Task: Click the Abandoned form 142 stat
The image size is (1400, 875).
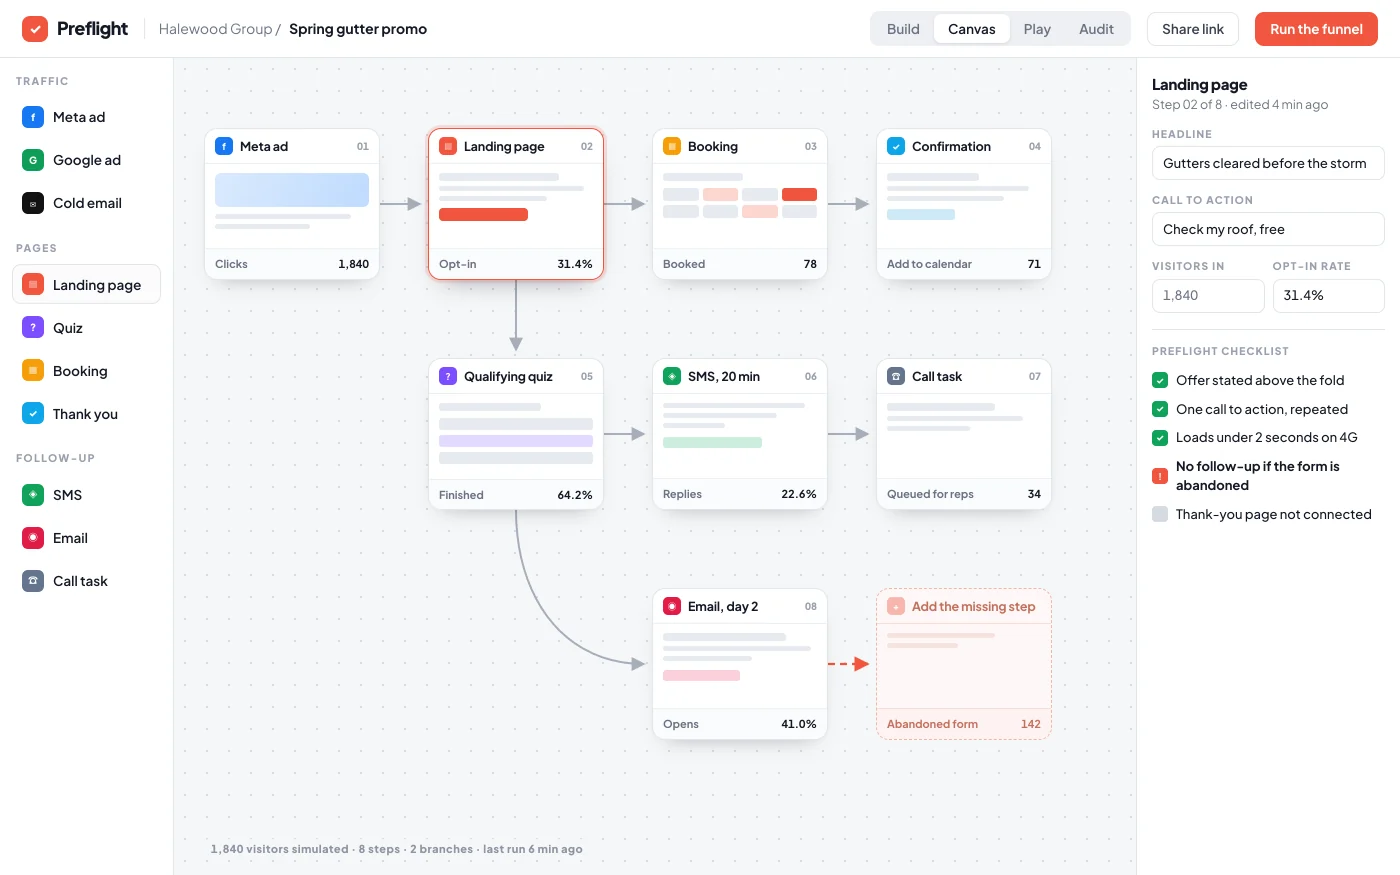Action: tap(964, 724)
